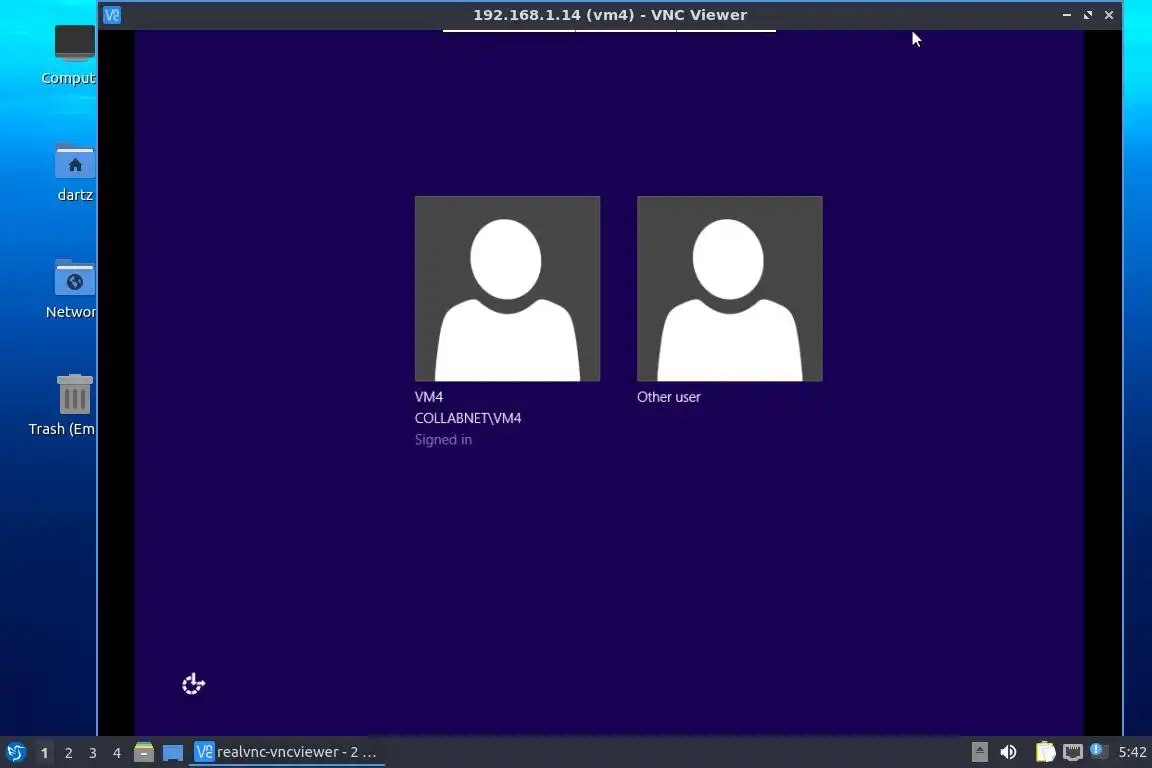The width and height of the screenshot is (1152, 768).
Task: Select the realvnc-vncviewer taskbar entry
Action: tap(287, 752)
